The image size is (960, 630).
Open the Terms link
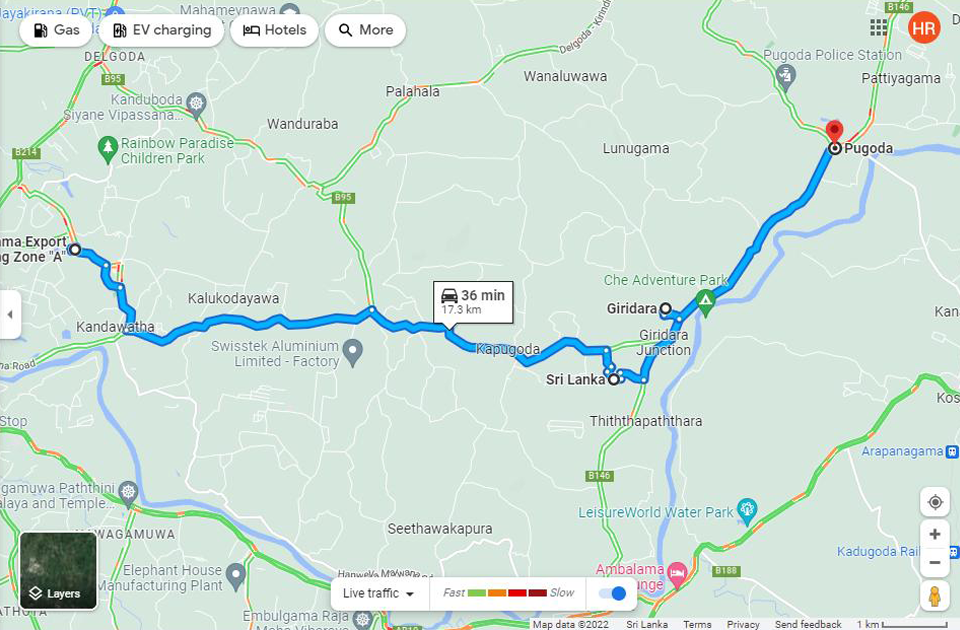[x=697, y=624]
